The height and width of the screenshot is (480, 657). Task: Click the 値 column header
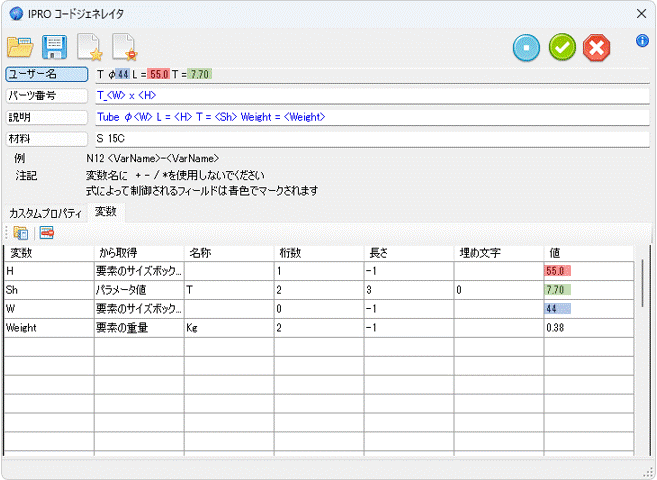(588, 252)
